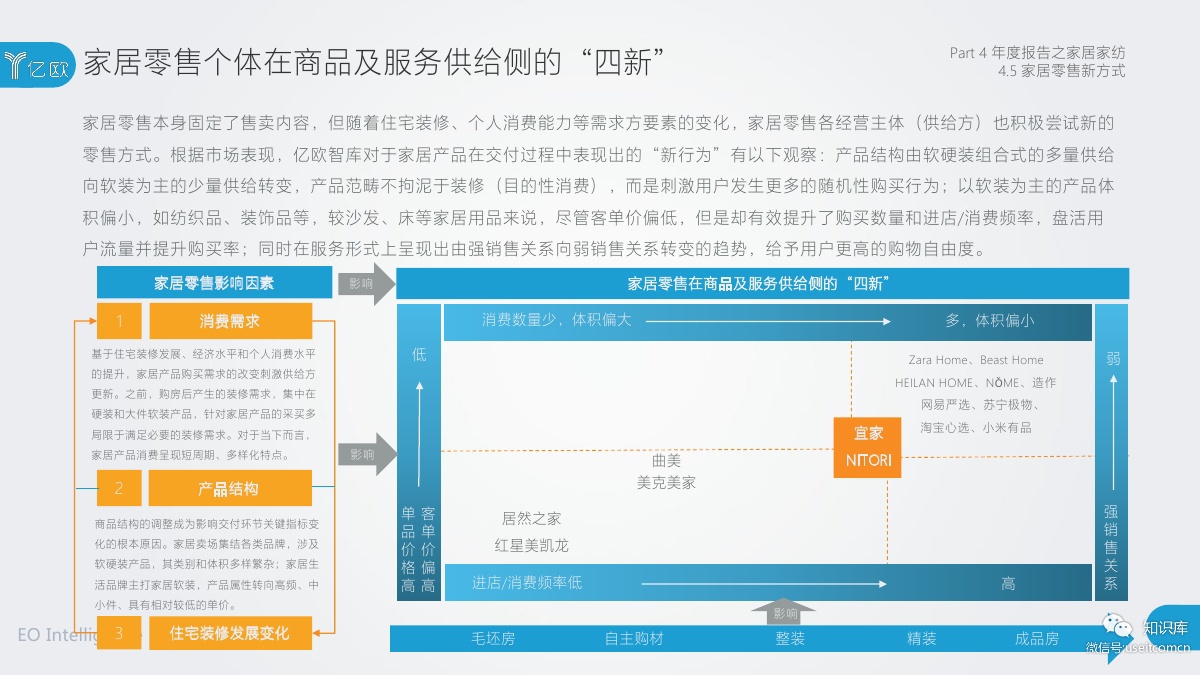Click the 家居零售影响因素 header bar

(214, 283)
